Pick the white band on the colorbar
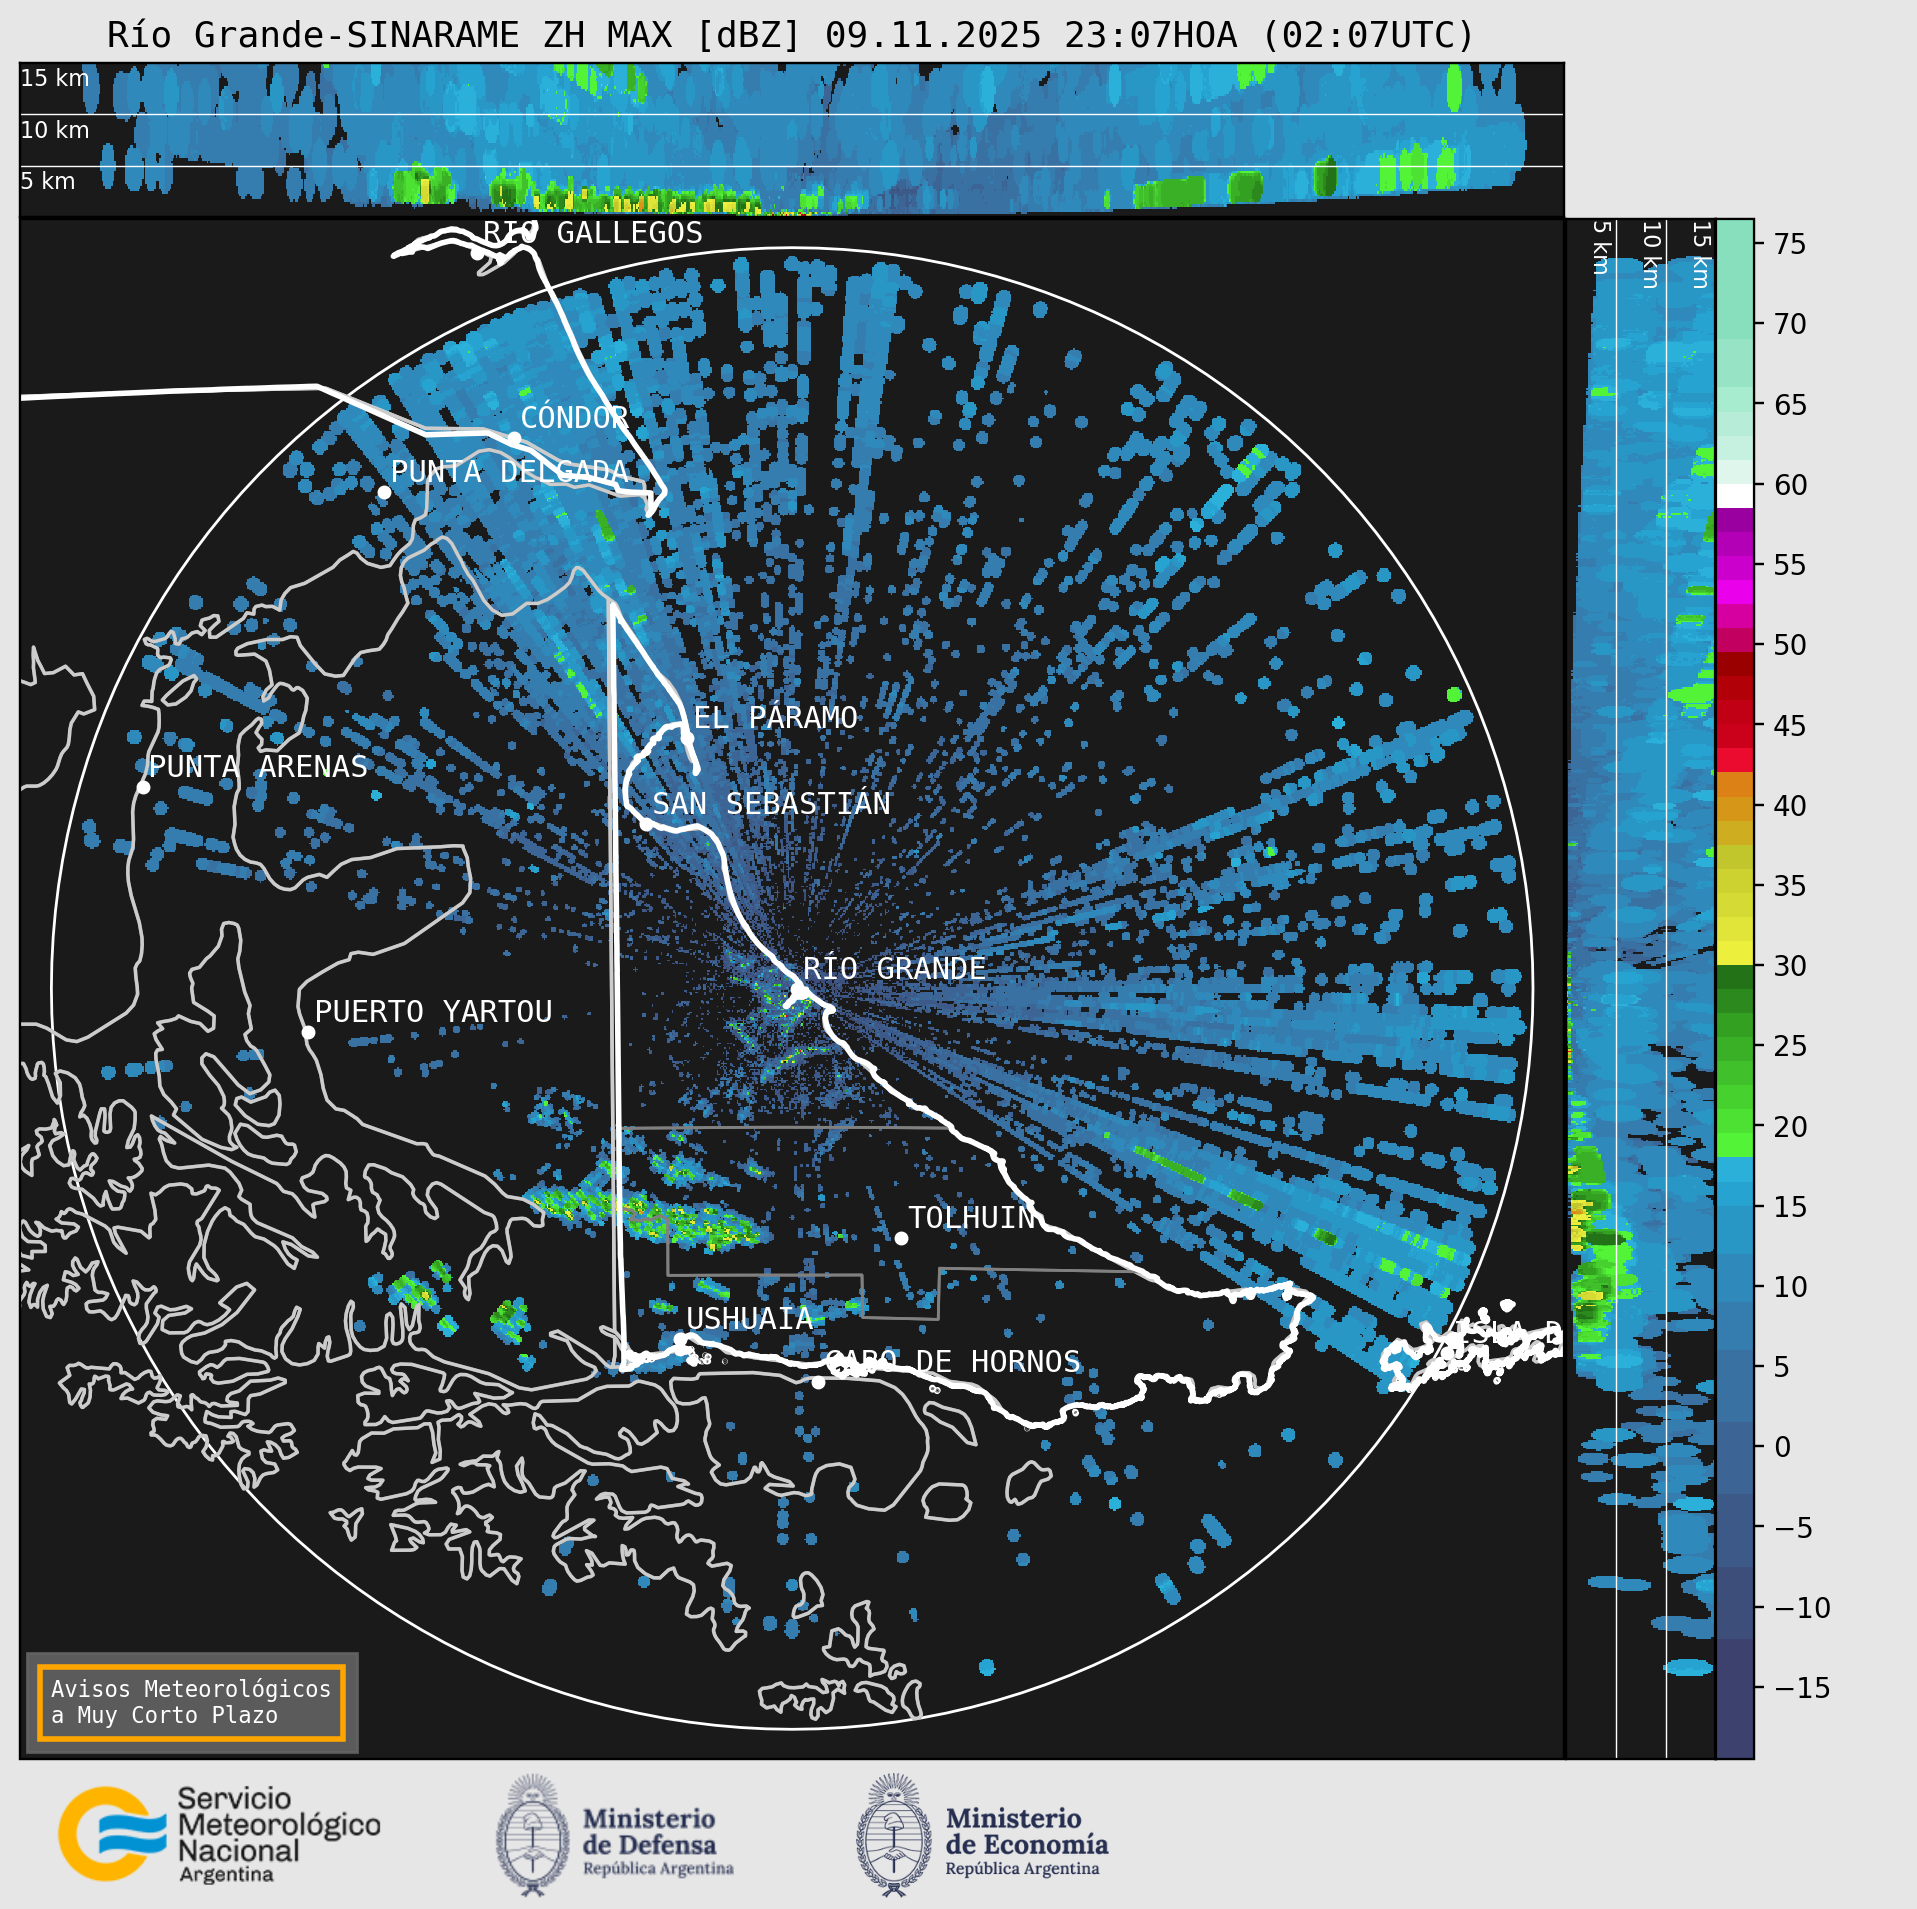The width and height of the screenshot is (1917, 1909). pos(1735,497)
